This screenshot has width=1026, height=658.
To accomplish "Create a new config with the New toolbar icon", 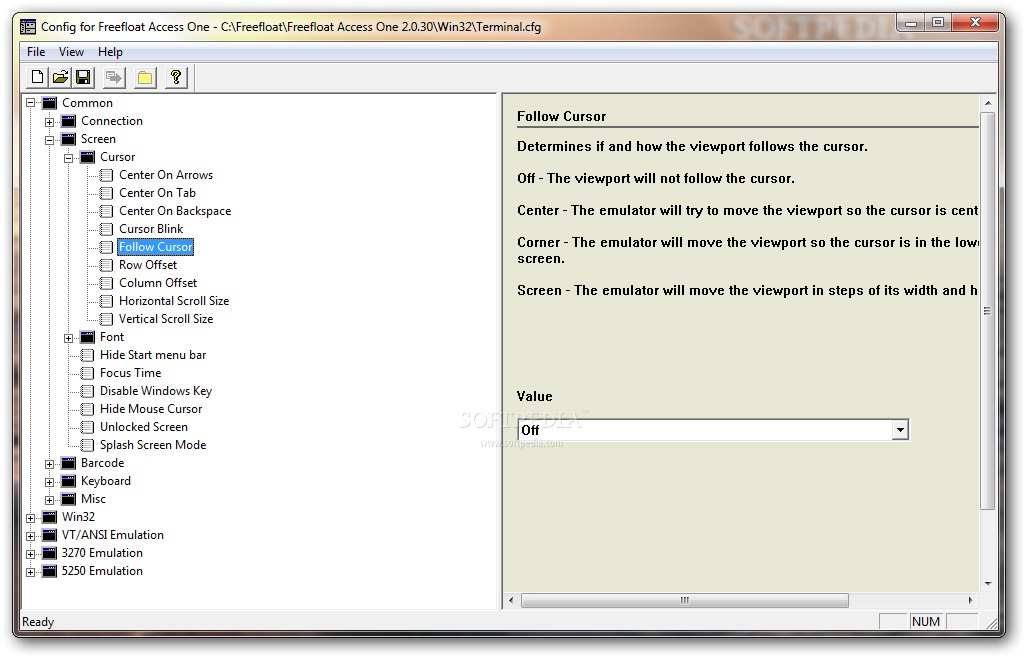I will 37,78.
